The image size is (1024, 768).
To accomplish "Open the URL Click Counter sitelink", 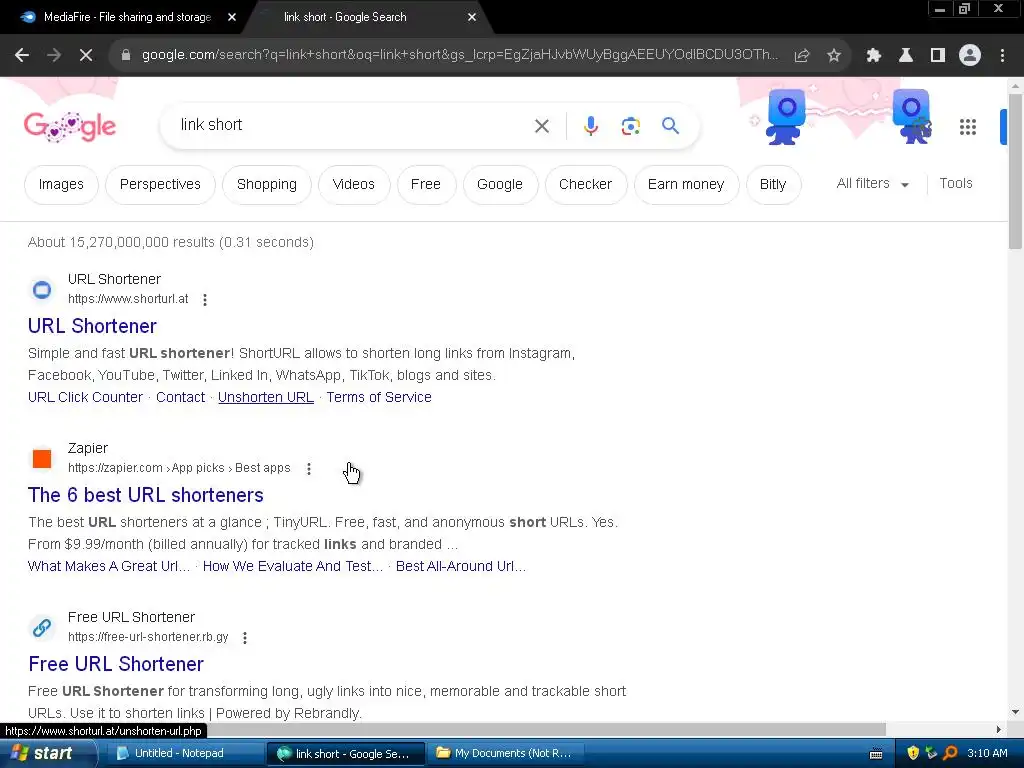I will [x=85, y=397].
